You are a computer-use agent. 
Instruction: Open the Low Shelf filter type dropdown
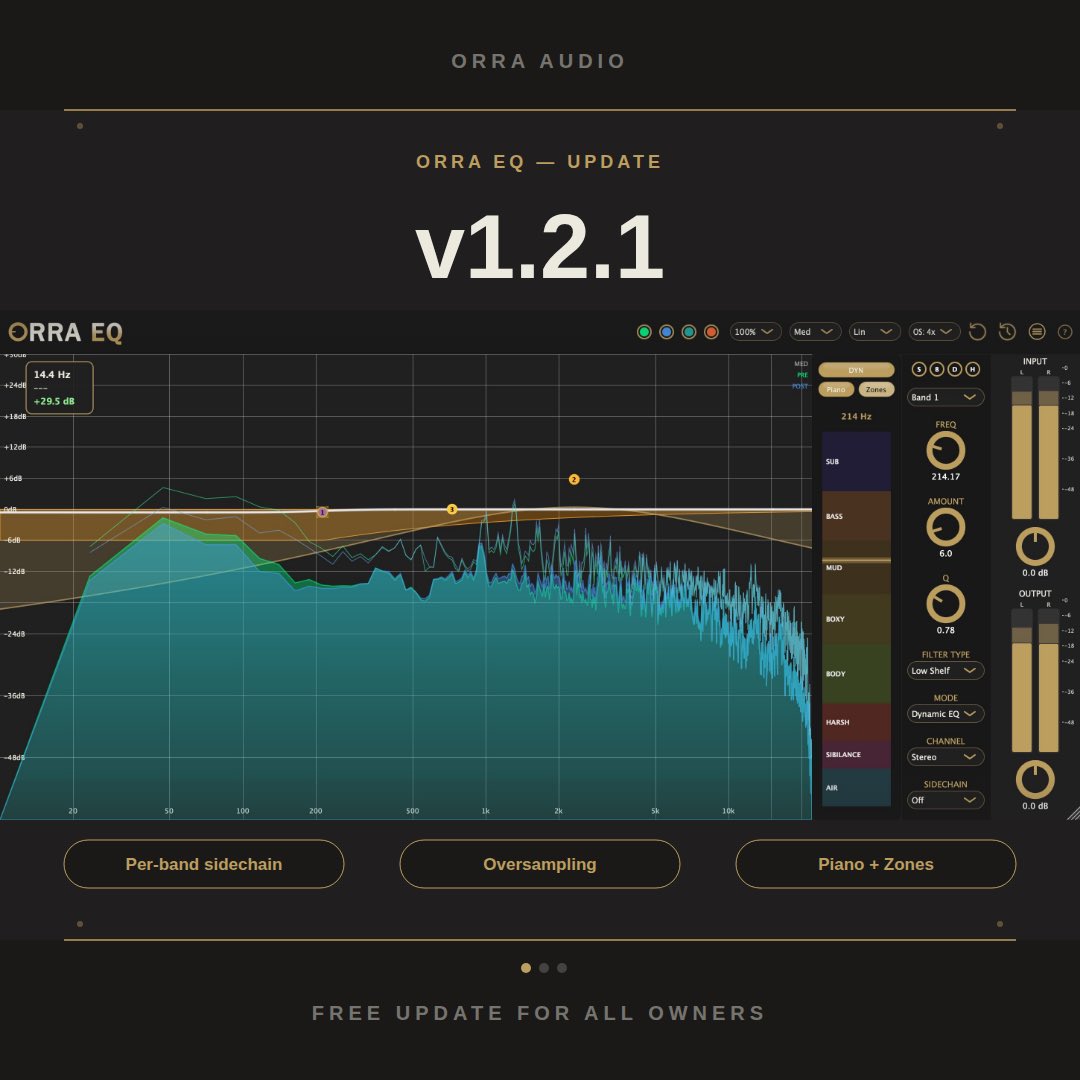946,671
